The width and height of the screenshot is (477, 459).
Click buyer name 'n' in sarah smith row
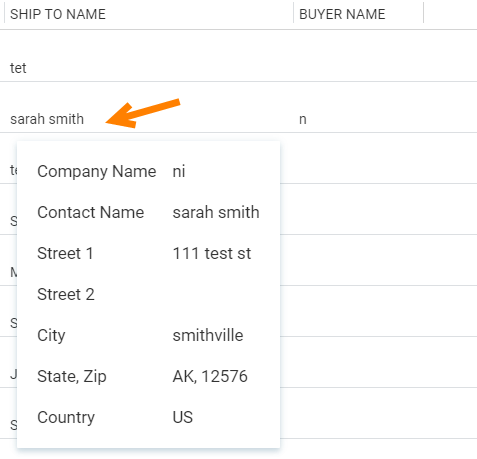[x=303, y=119]
